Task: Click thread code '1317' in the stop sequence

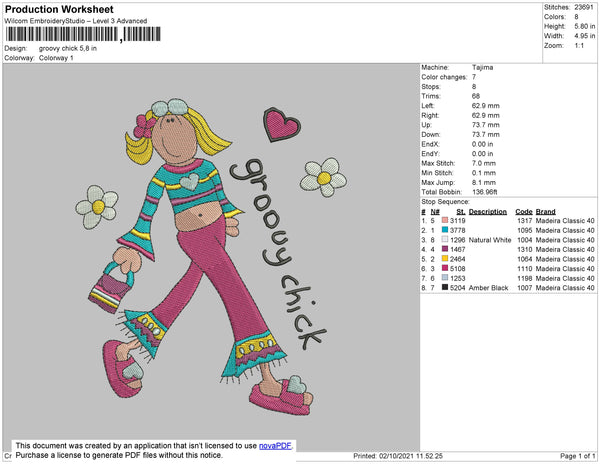Action: point(524,221)
